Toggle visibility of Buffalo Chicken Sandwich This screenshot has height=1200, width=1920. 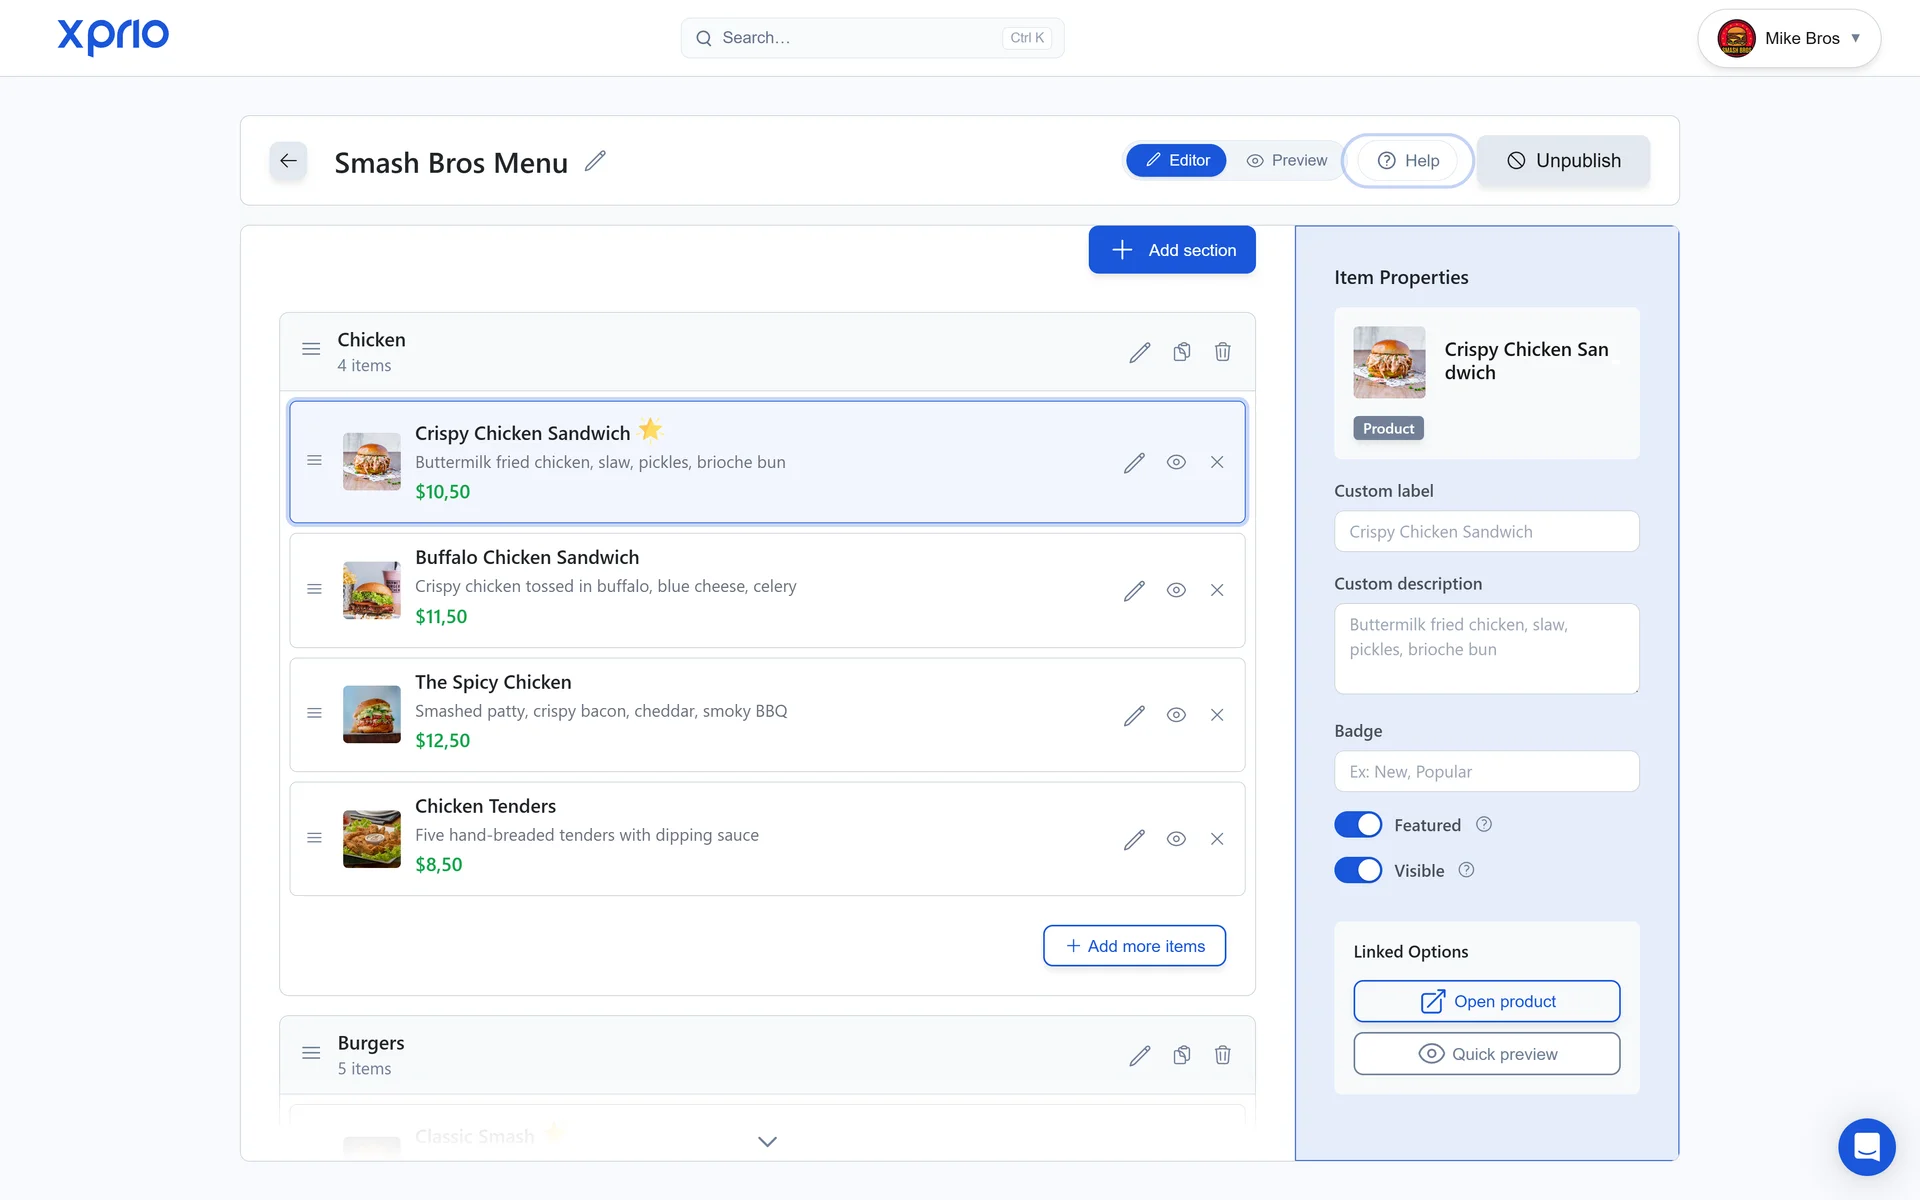pyautogui.click(x=1176, y=590)
